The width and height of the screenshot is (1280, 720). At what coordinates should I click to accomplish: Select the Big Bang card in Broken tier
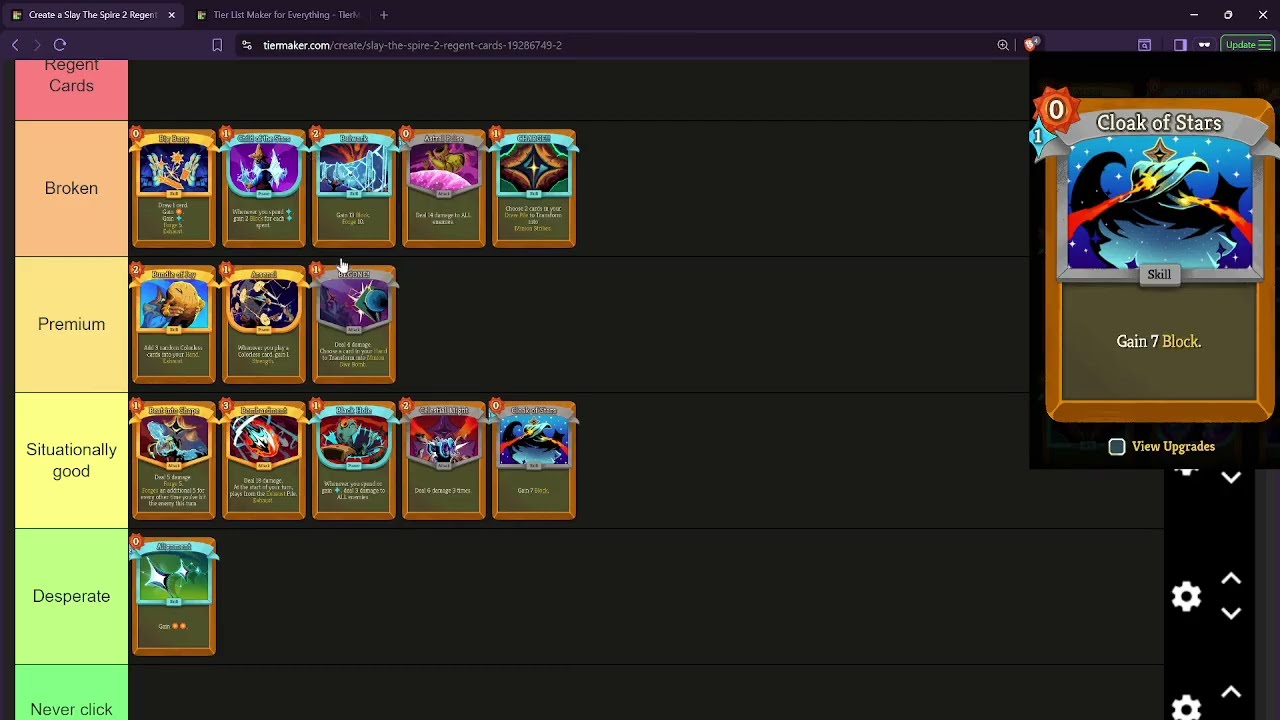[174, 188]
